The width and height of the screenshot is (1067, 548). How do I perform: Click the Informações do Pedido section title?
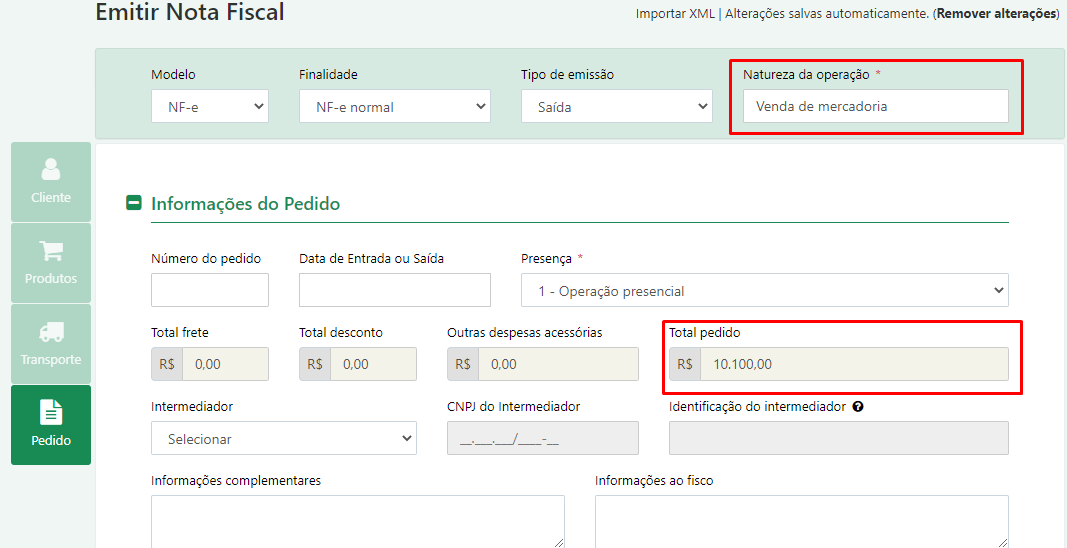click(245, 204)
